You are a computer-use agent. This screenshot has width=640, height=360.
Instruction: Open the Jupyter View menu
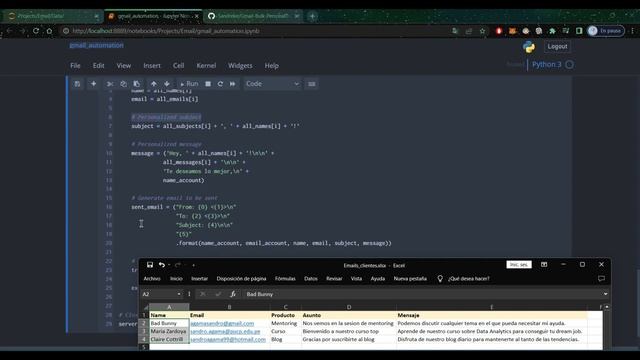click(124, 66)
